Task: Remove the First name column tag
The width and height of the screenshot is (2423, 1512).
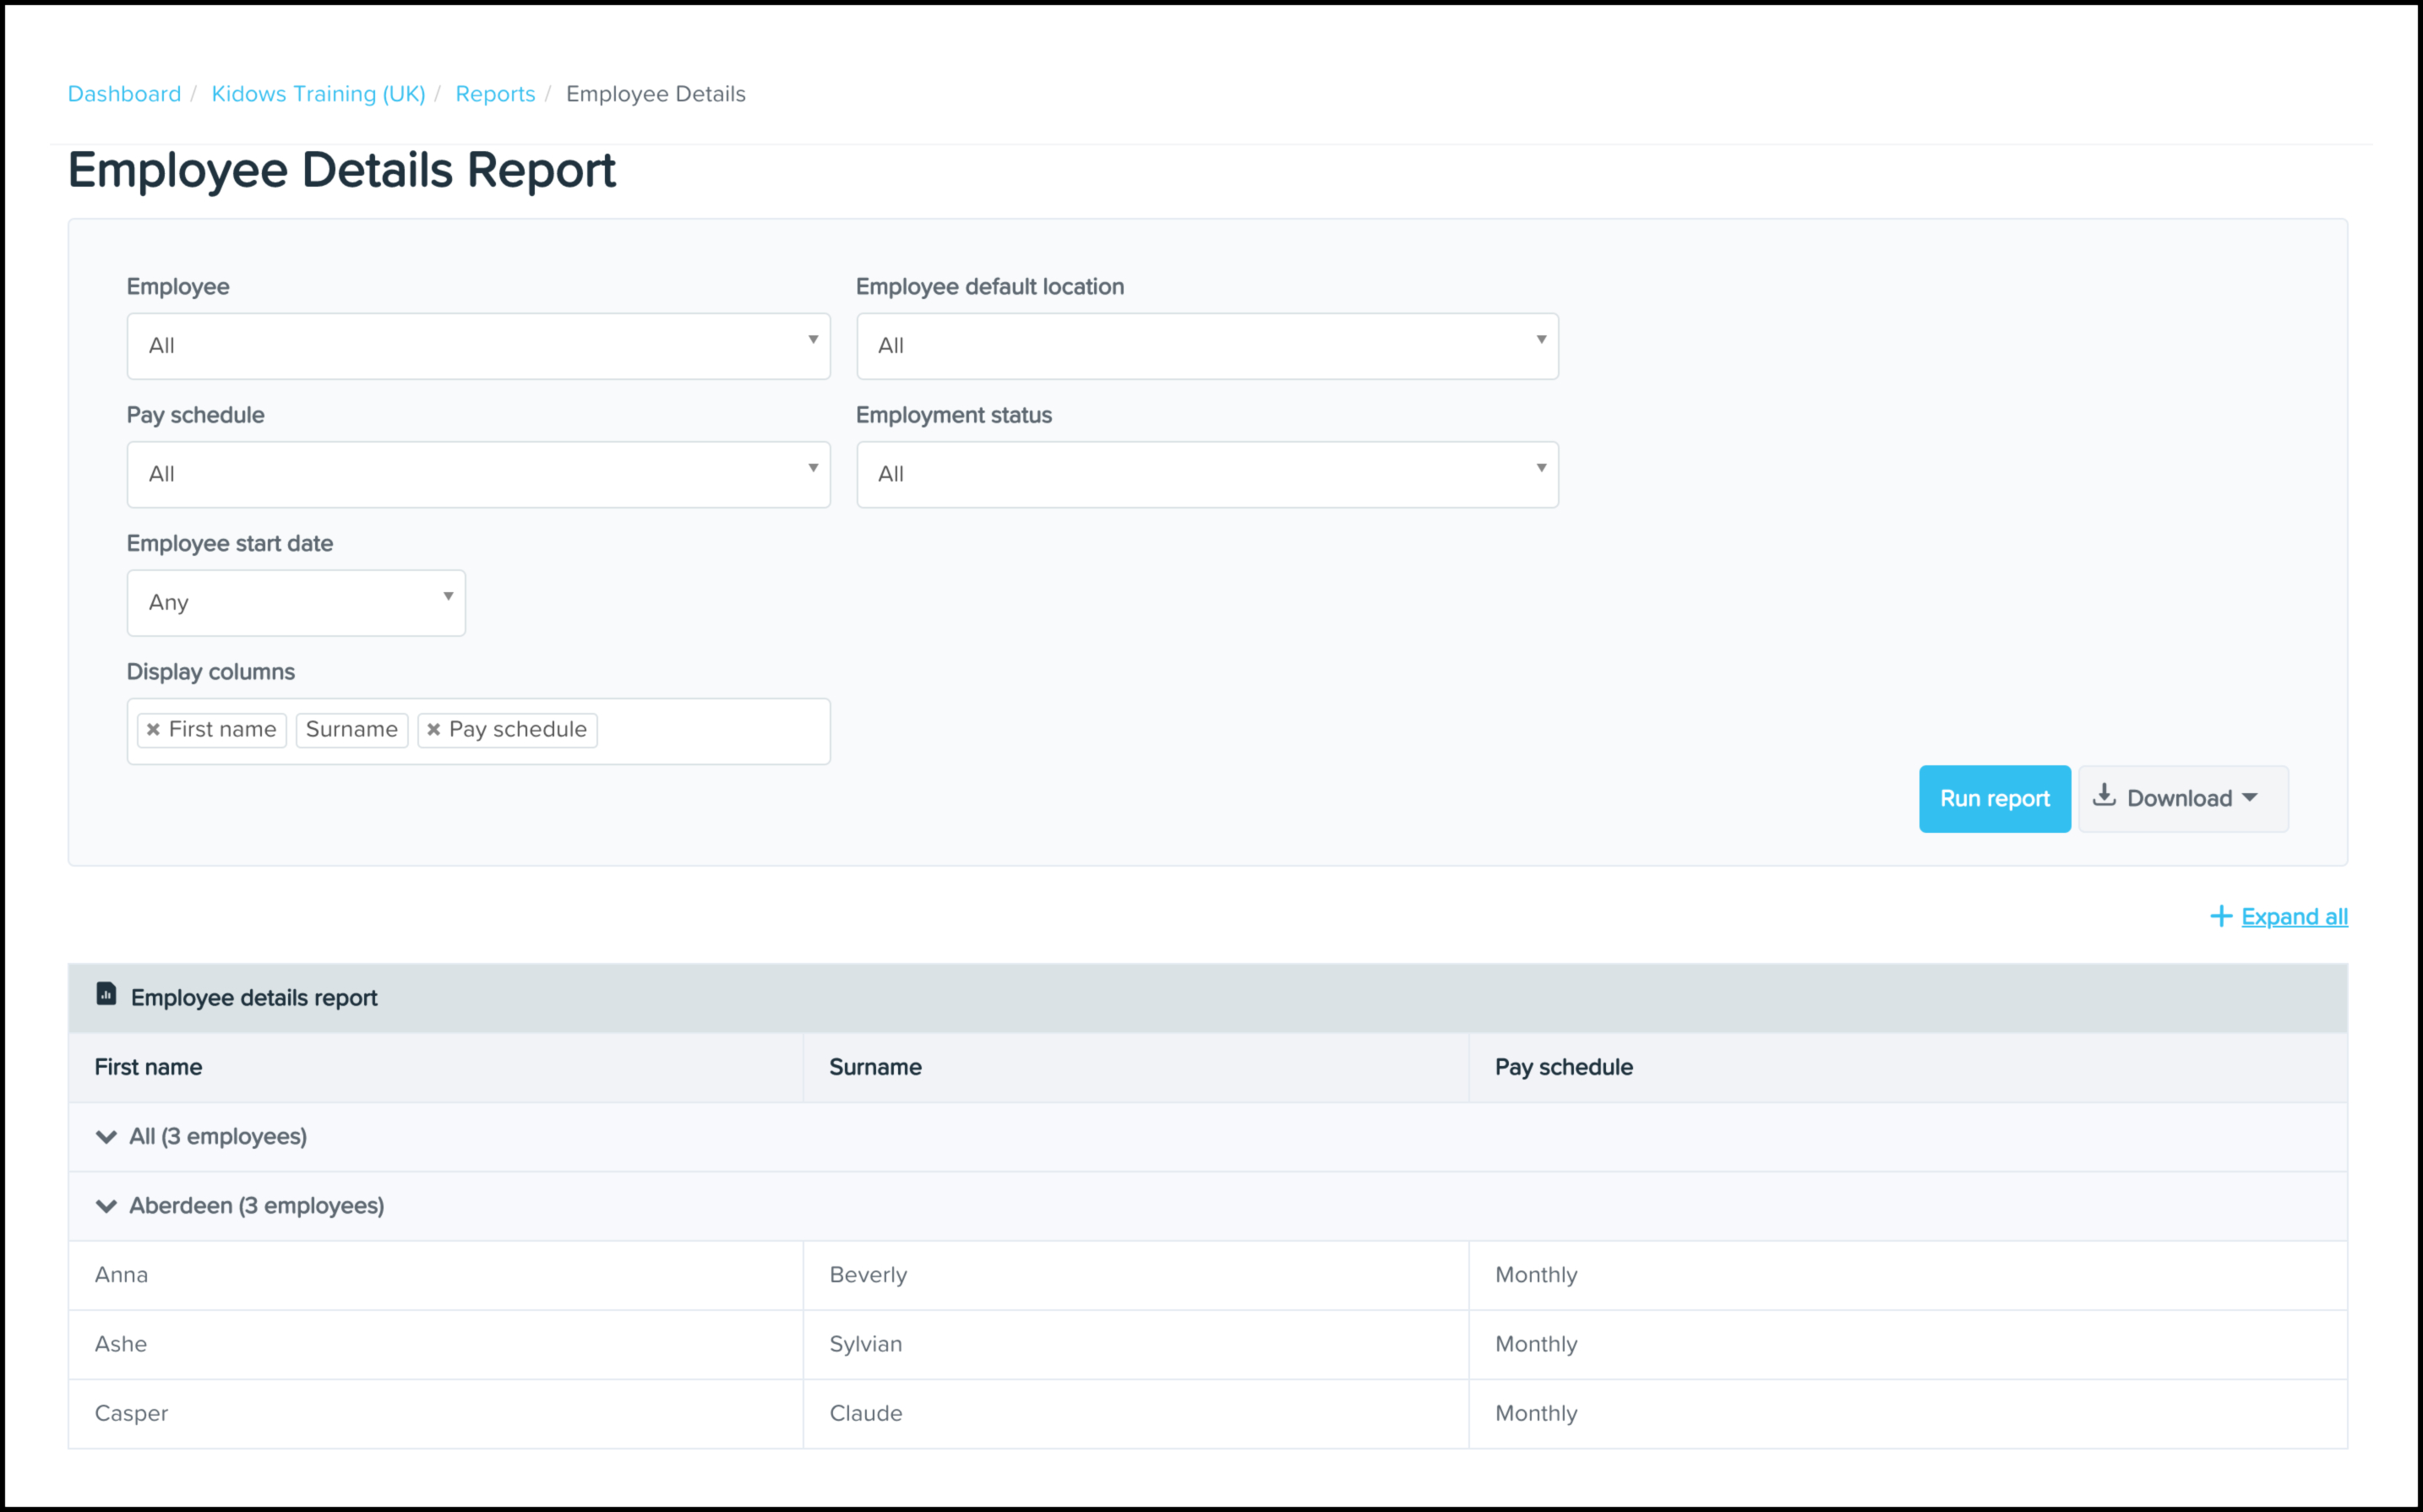Action: (x=153, y=730)
